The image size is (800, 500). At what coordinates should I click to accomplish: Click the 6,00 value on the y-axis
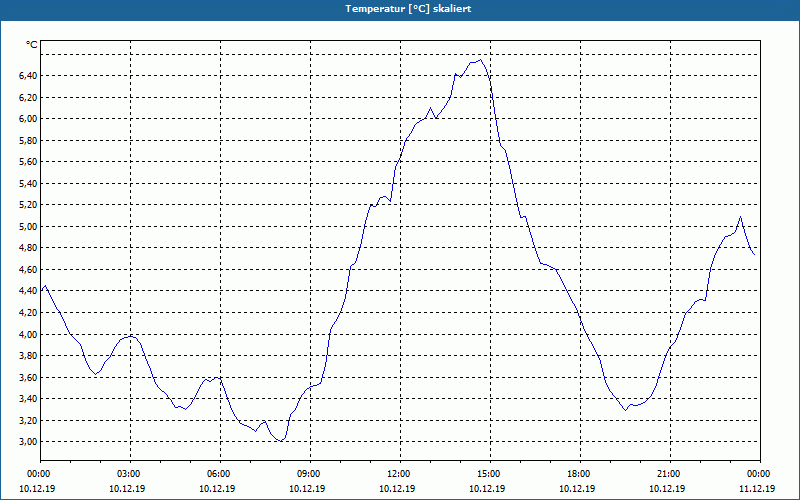tap(29, 119)
